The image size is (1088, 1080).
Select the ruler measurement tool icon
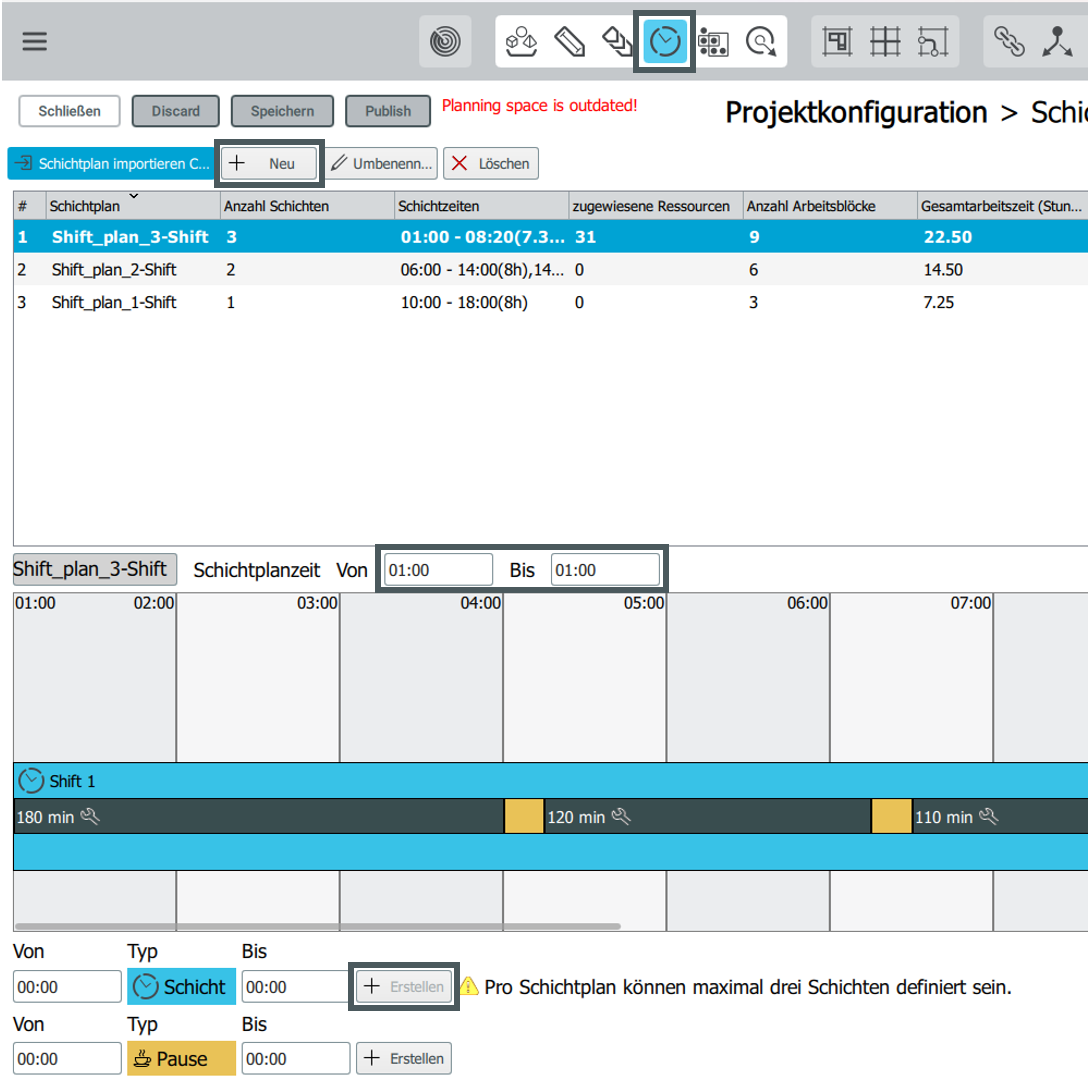(570, 42)
